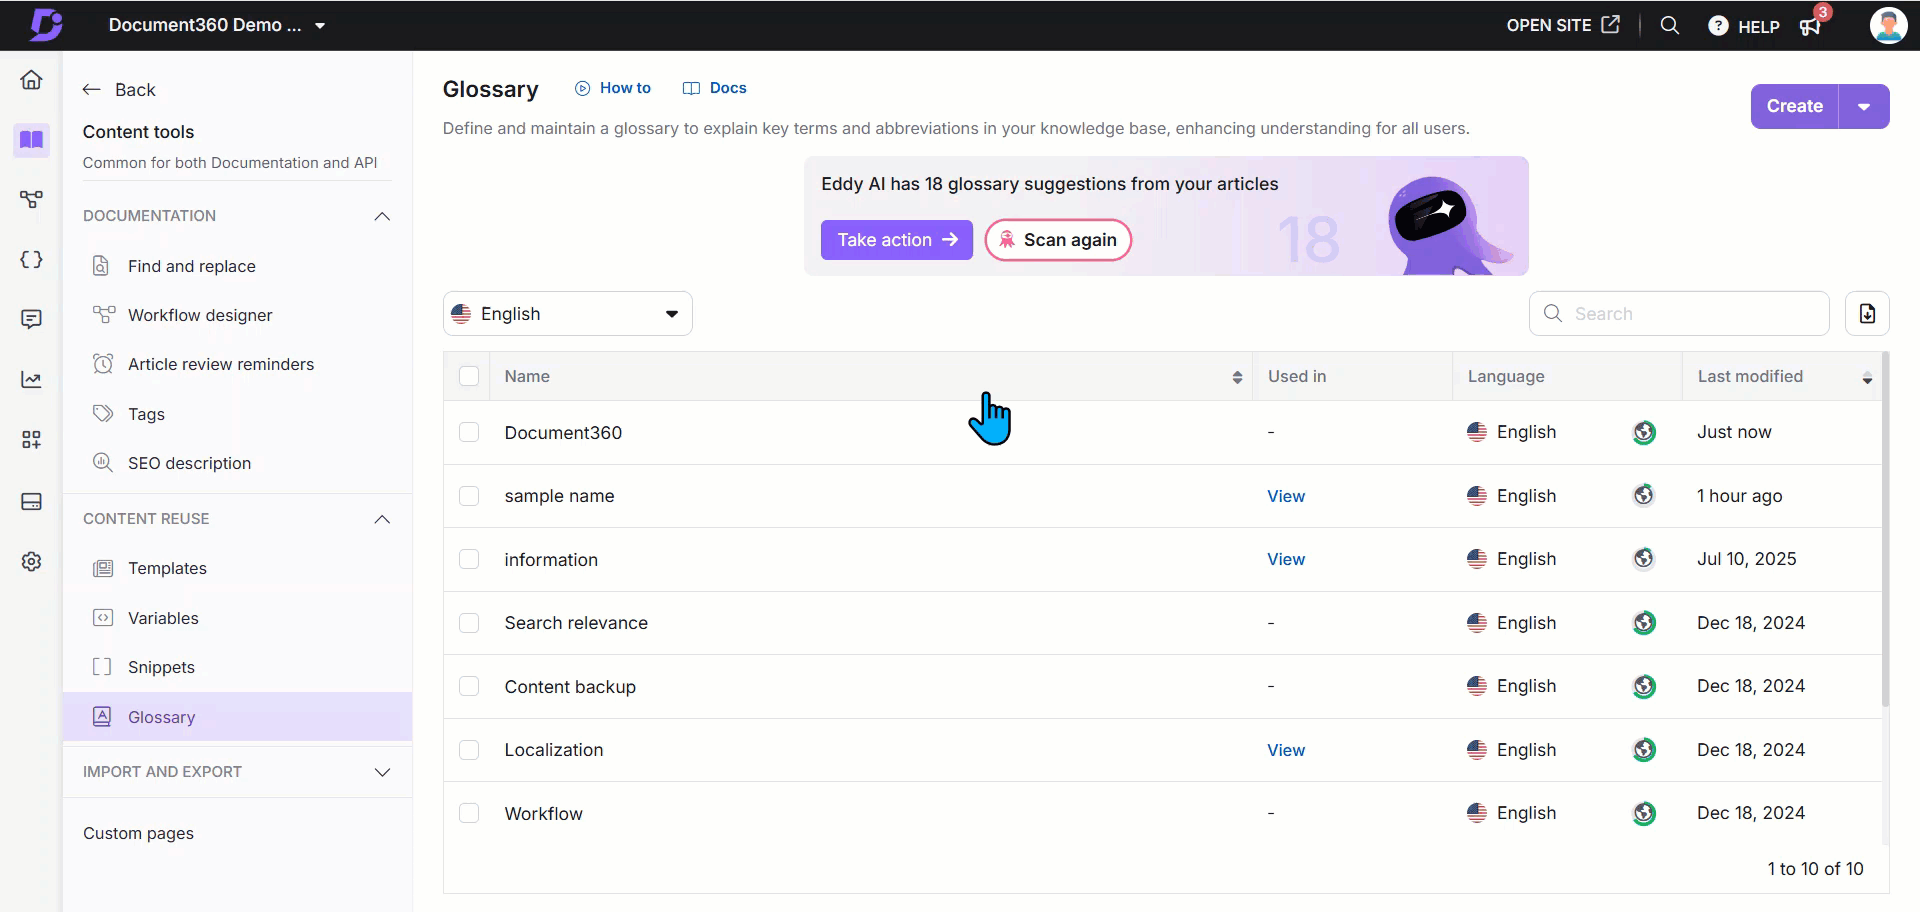The image size is (1920, 912).
Task: Check the Search relevance row checkbox
Action: coord(469,623)
